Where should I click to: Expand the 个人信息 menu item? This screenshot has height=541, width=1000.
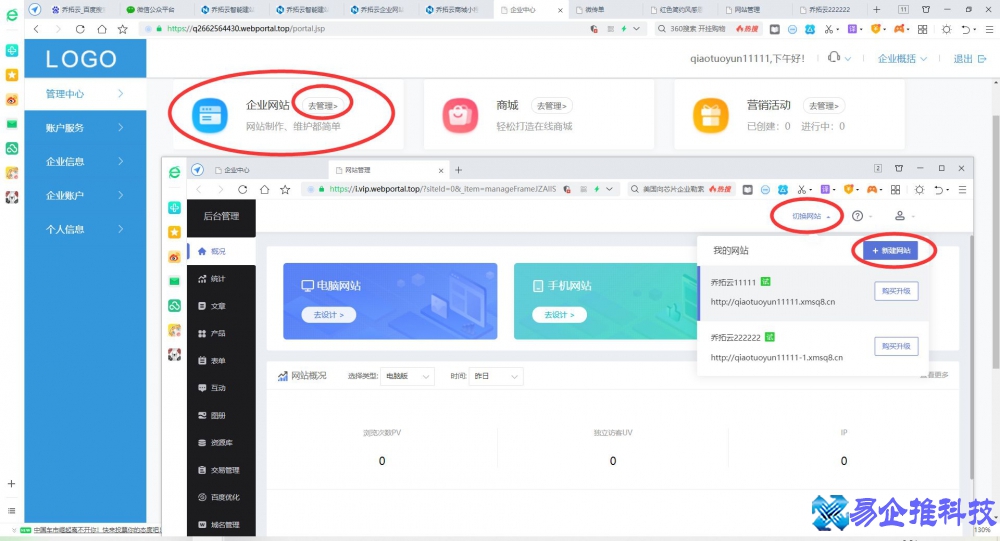pos(85,229)
